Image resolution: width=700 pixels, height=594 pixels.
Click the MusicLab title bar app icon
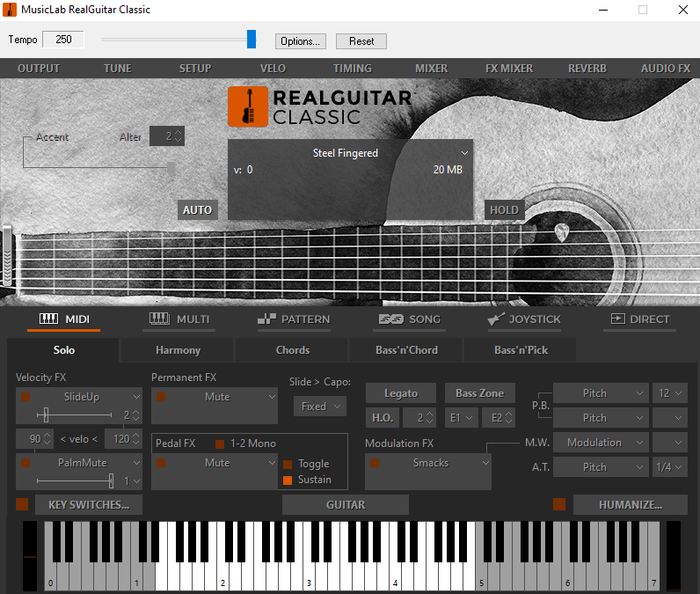coord(9,9)
